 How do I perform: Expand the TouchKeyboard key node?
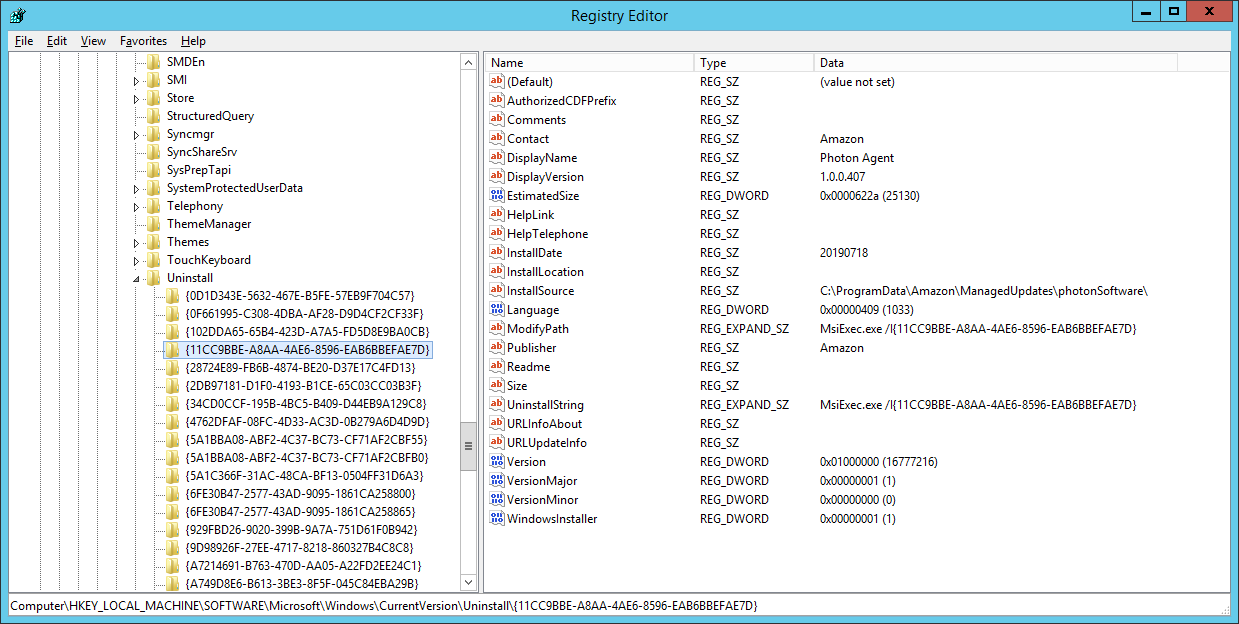137,260
